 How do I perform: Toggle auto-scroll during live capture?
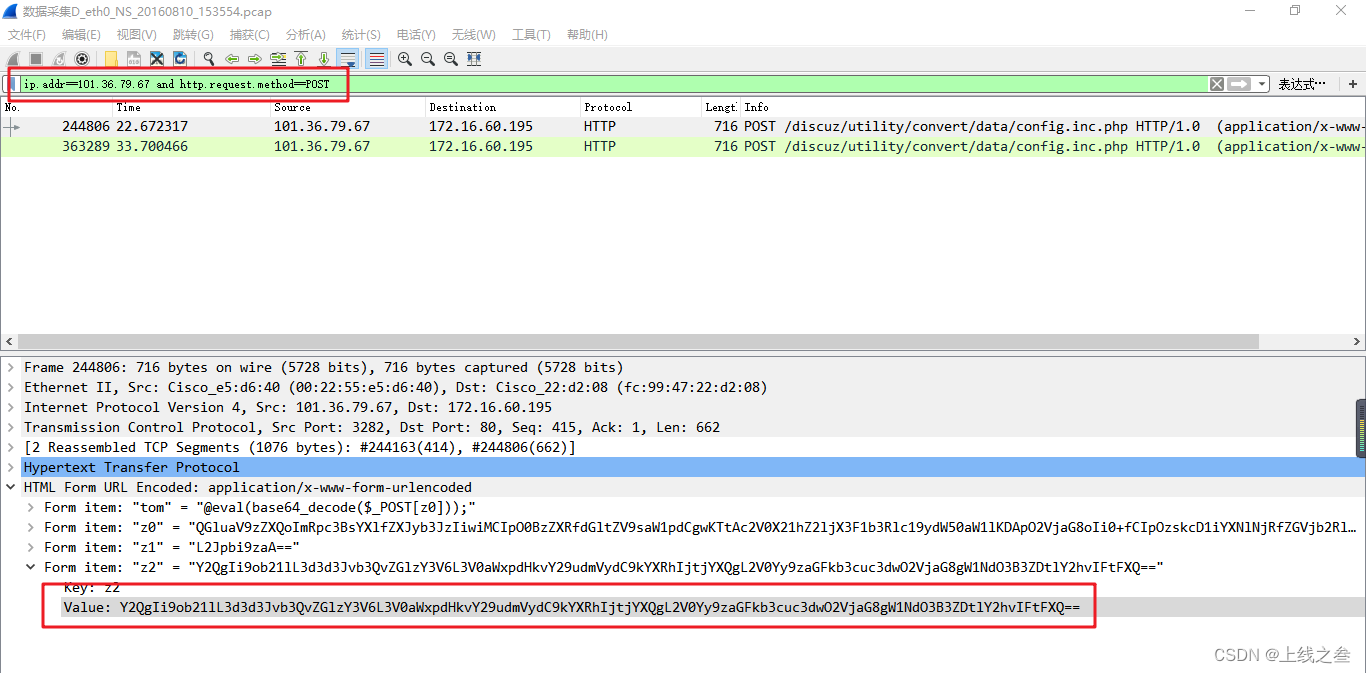click(348, 59)
